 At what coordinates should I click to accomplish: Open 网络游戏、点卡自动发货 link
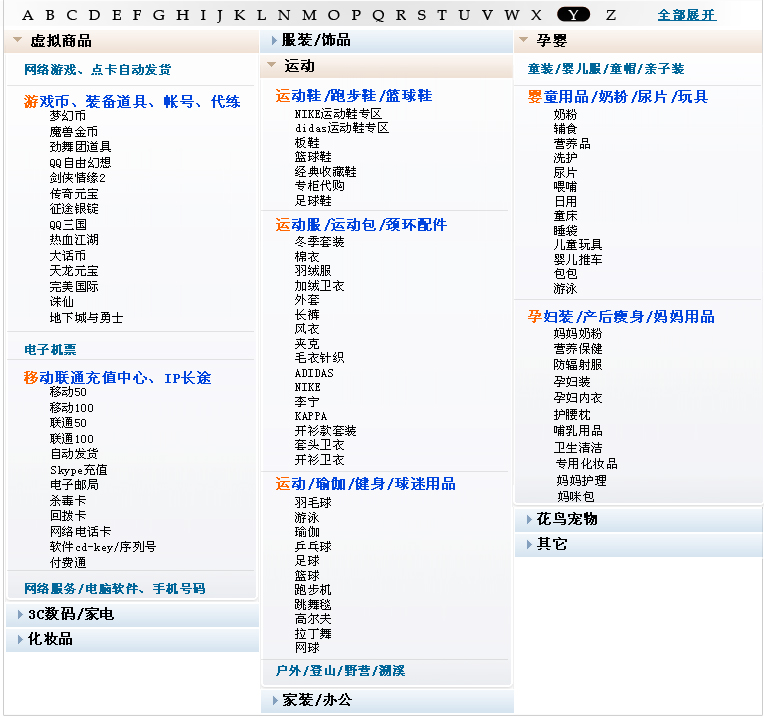point(97,70)
